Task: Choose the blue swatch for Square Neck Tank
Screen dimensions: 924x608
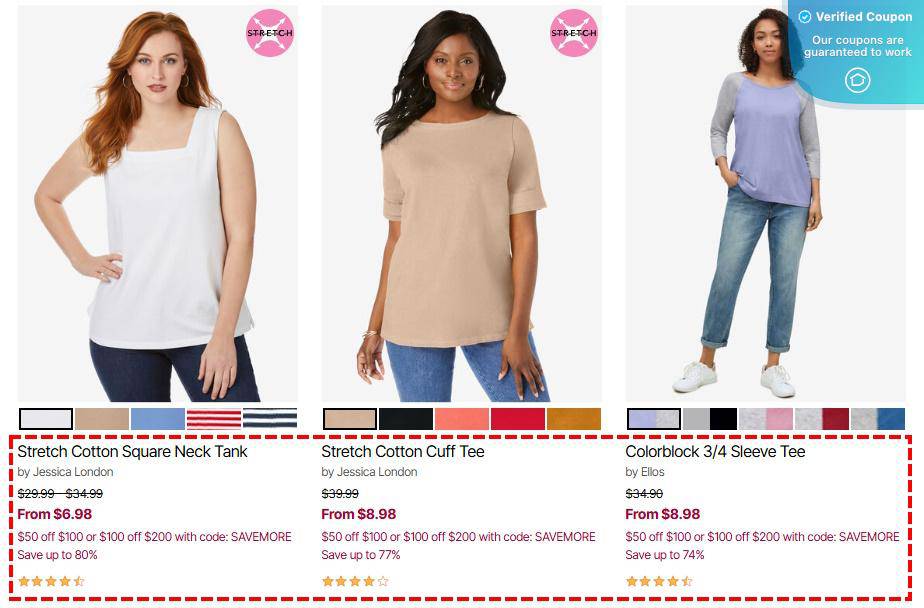Action: tap(158, 419)
